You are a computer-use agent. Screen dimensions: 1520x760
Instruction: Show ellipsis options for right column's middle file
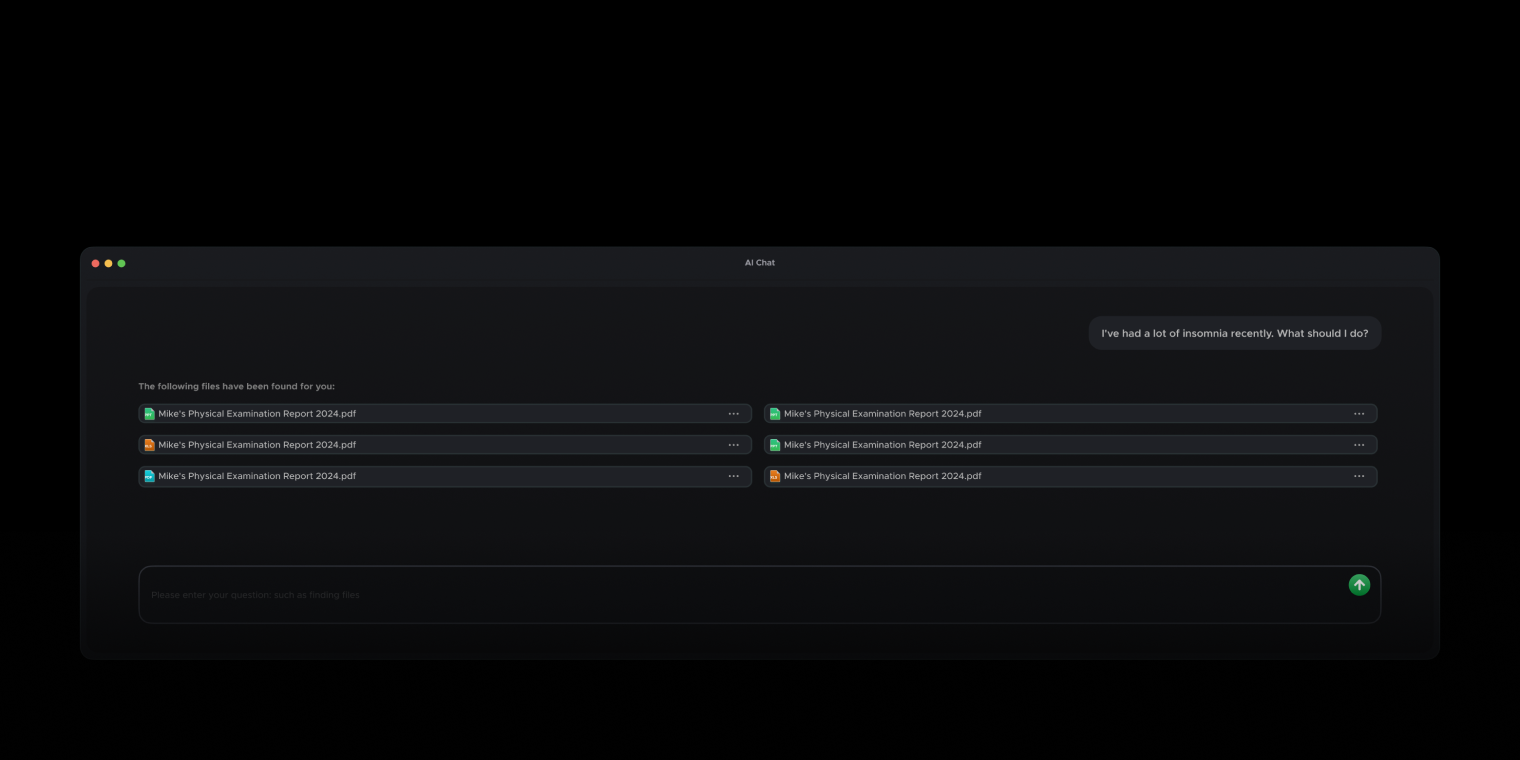pyautogui.click(x=1359, y=445)
